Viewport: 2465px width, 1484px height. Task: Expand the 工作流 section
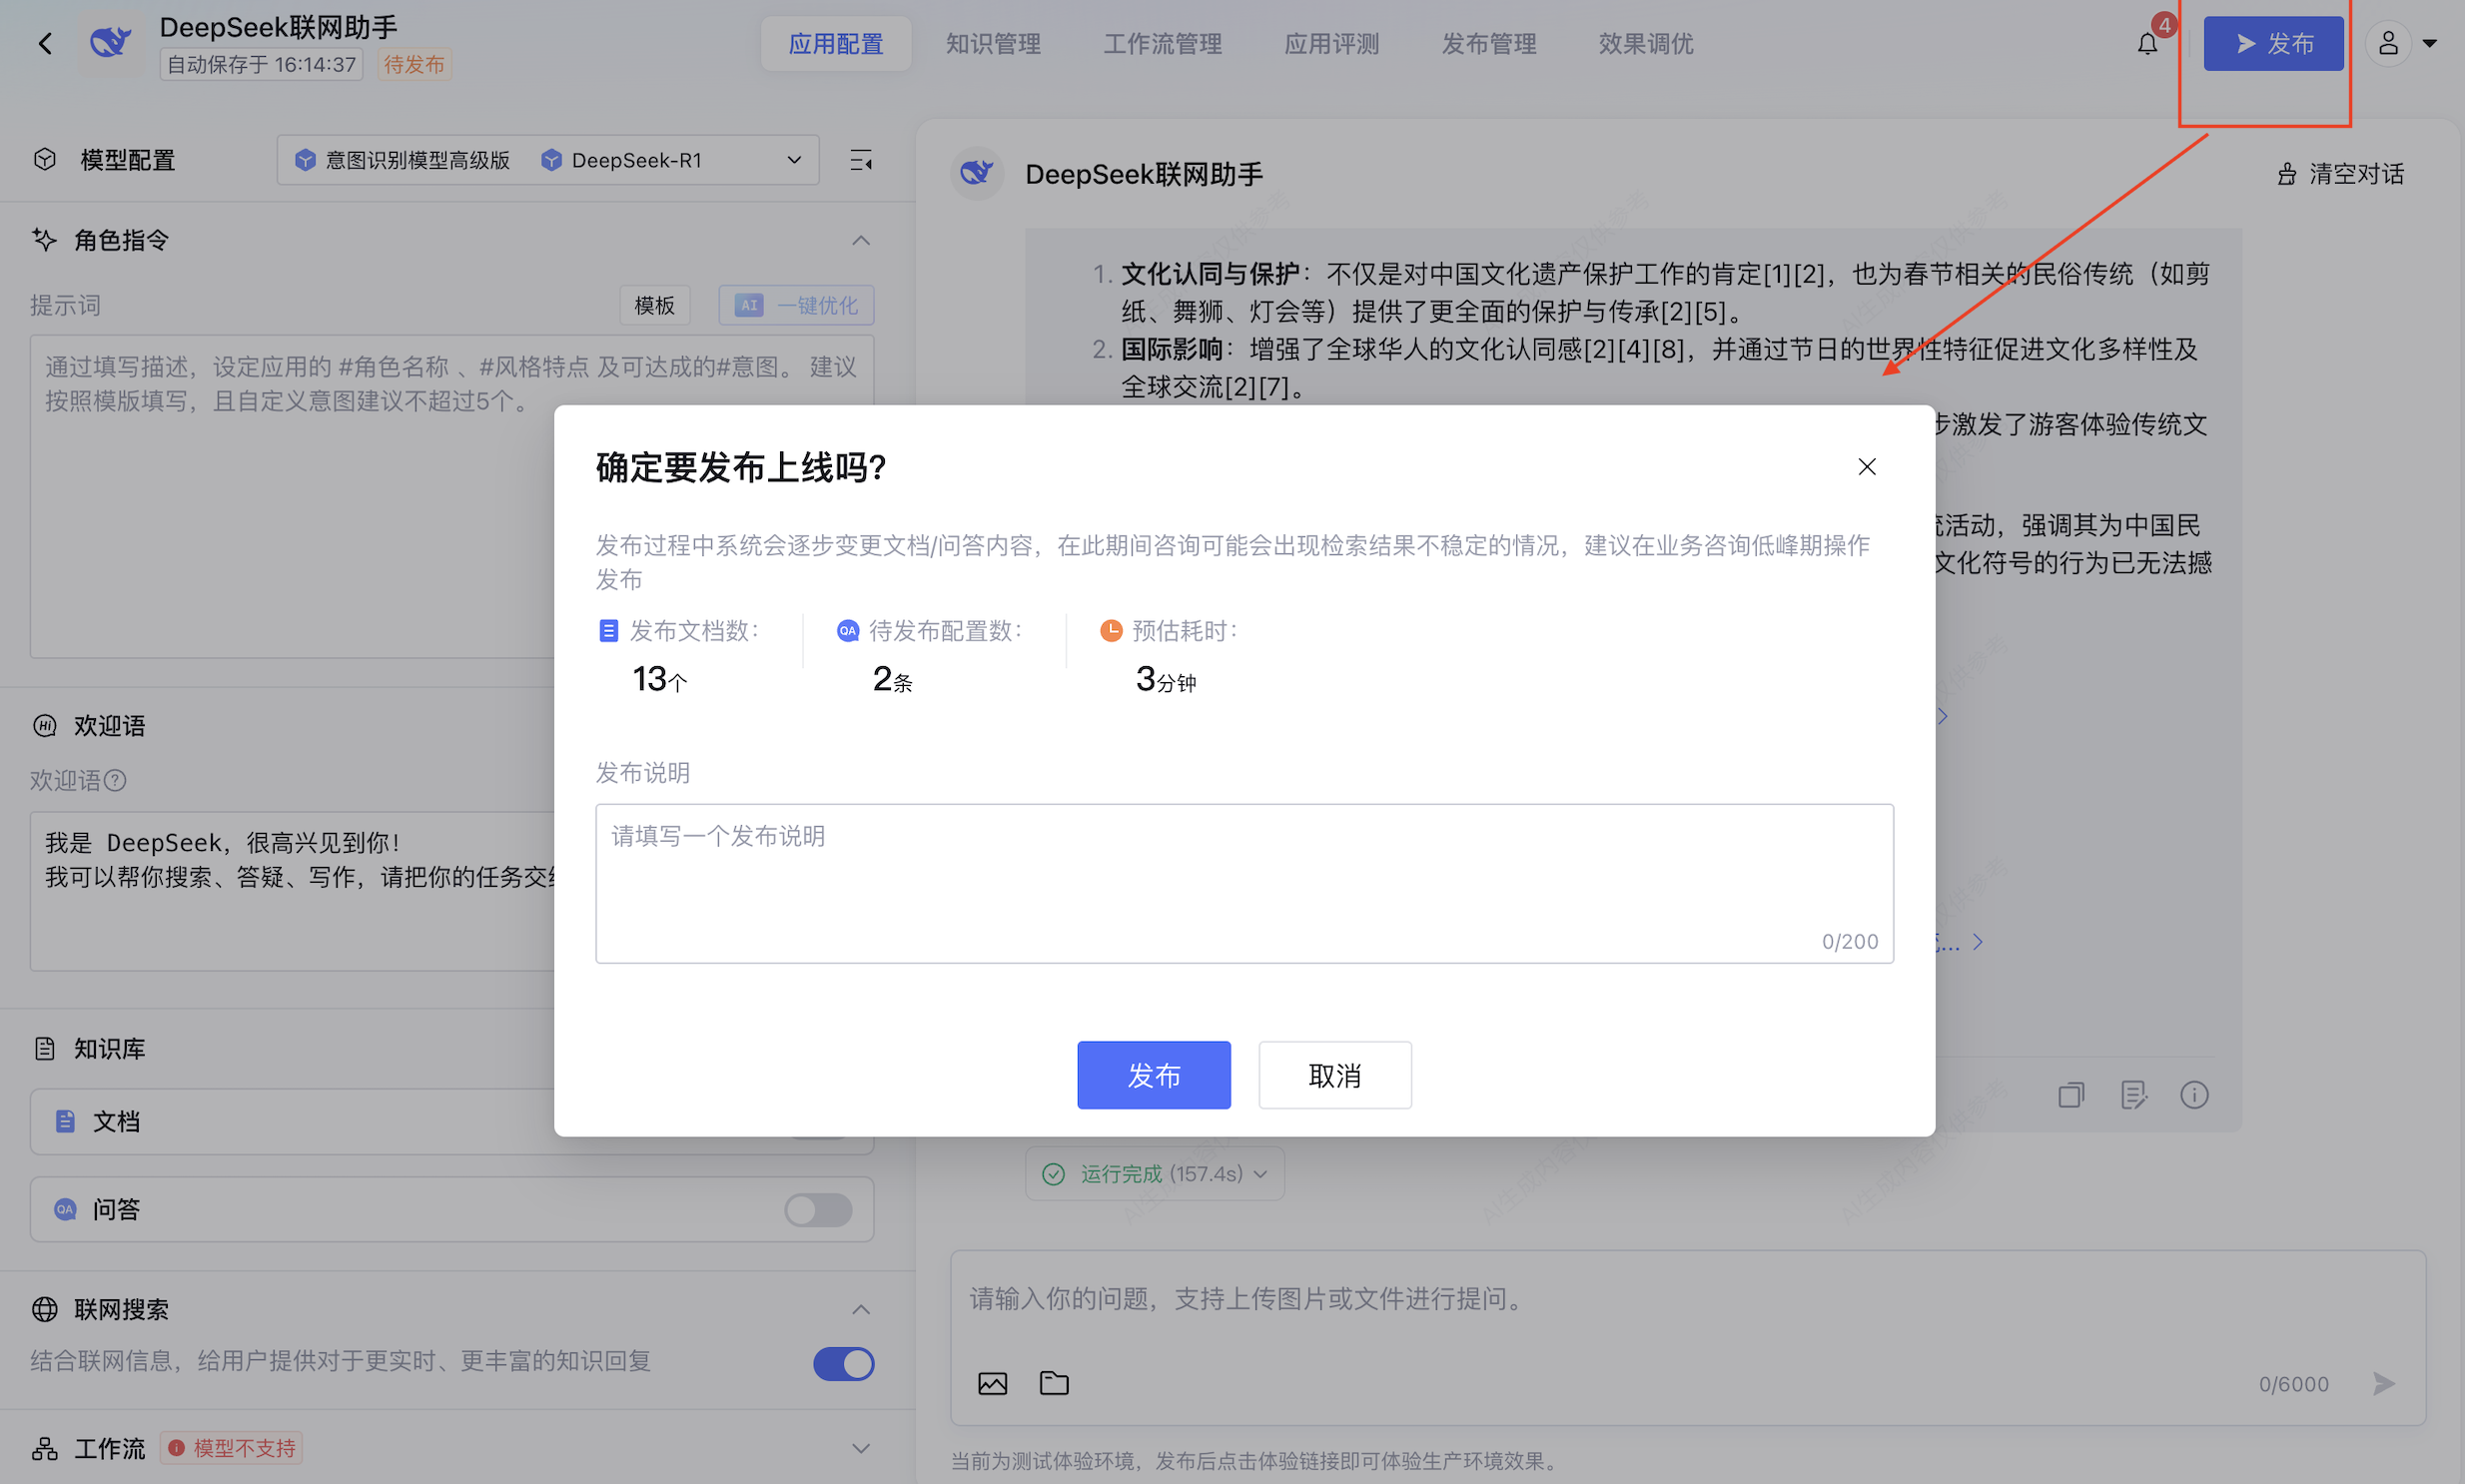860,1448
